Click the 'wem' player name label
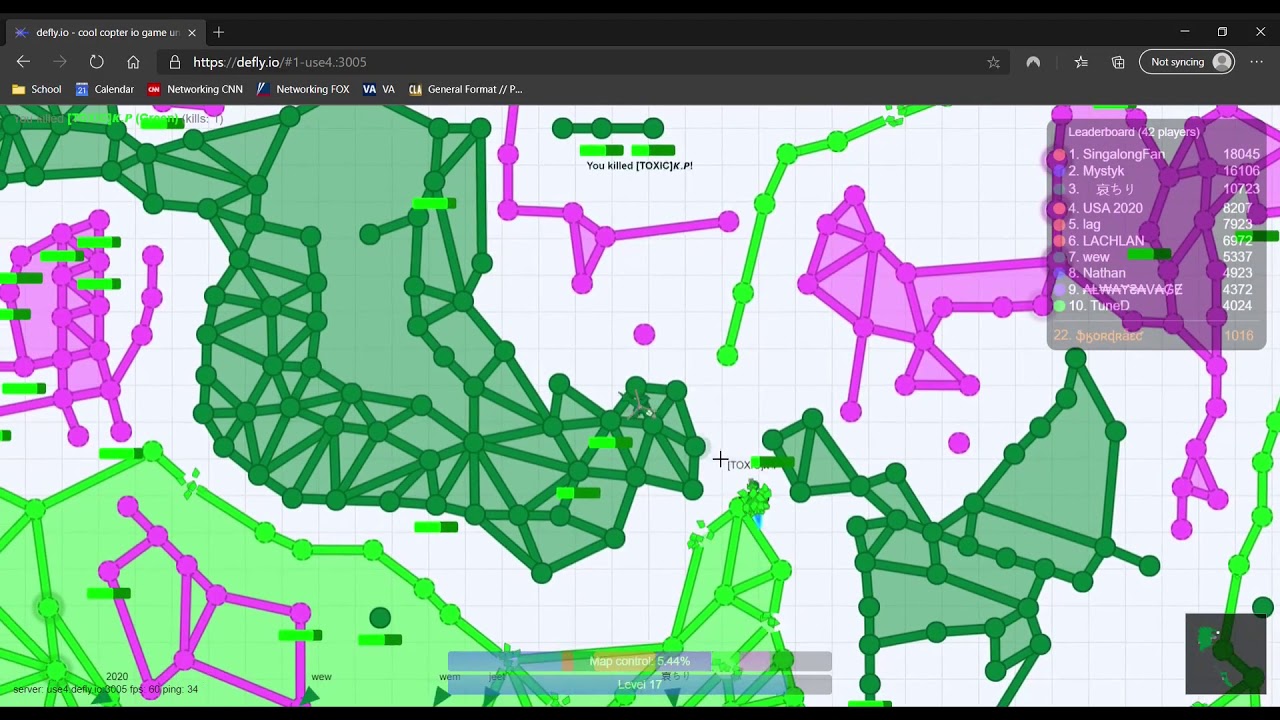Viewport: 1280px width, 720px height. 450,677
